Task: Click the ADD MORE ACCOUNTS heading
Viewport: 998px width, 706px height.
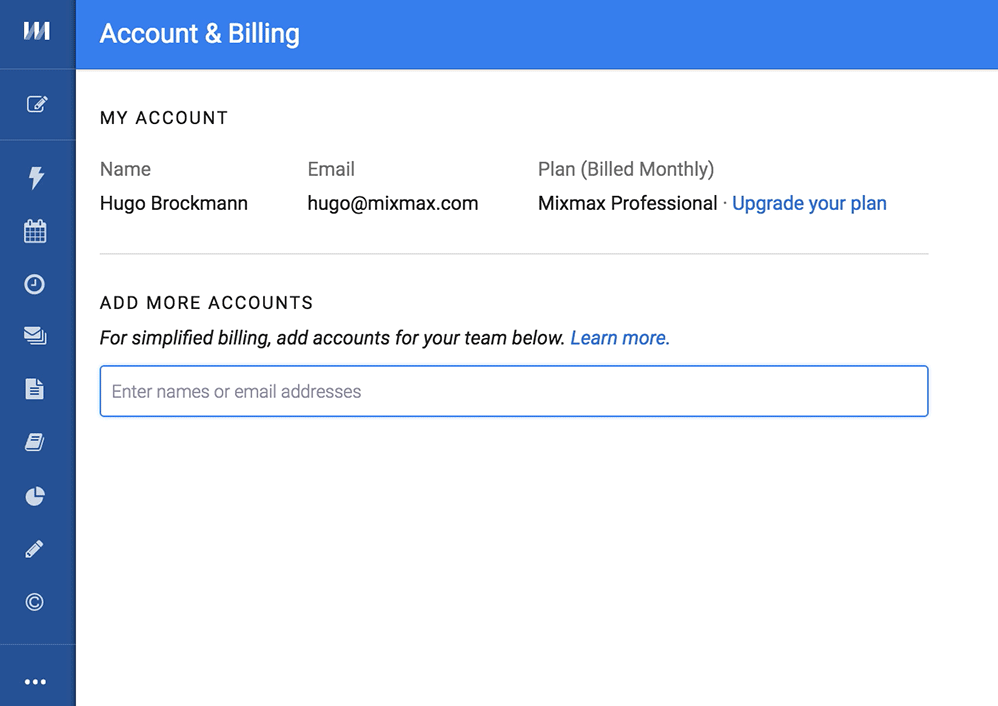Action: [x=206, y=302]
